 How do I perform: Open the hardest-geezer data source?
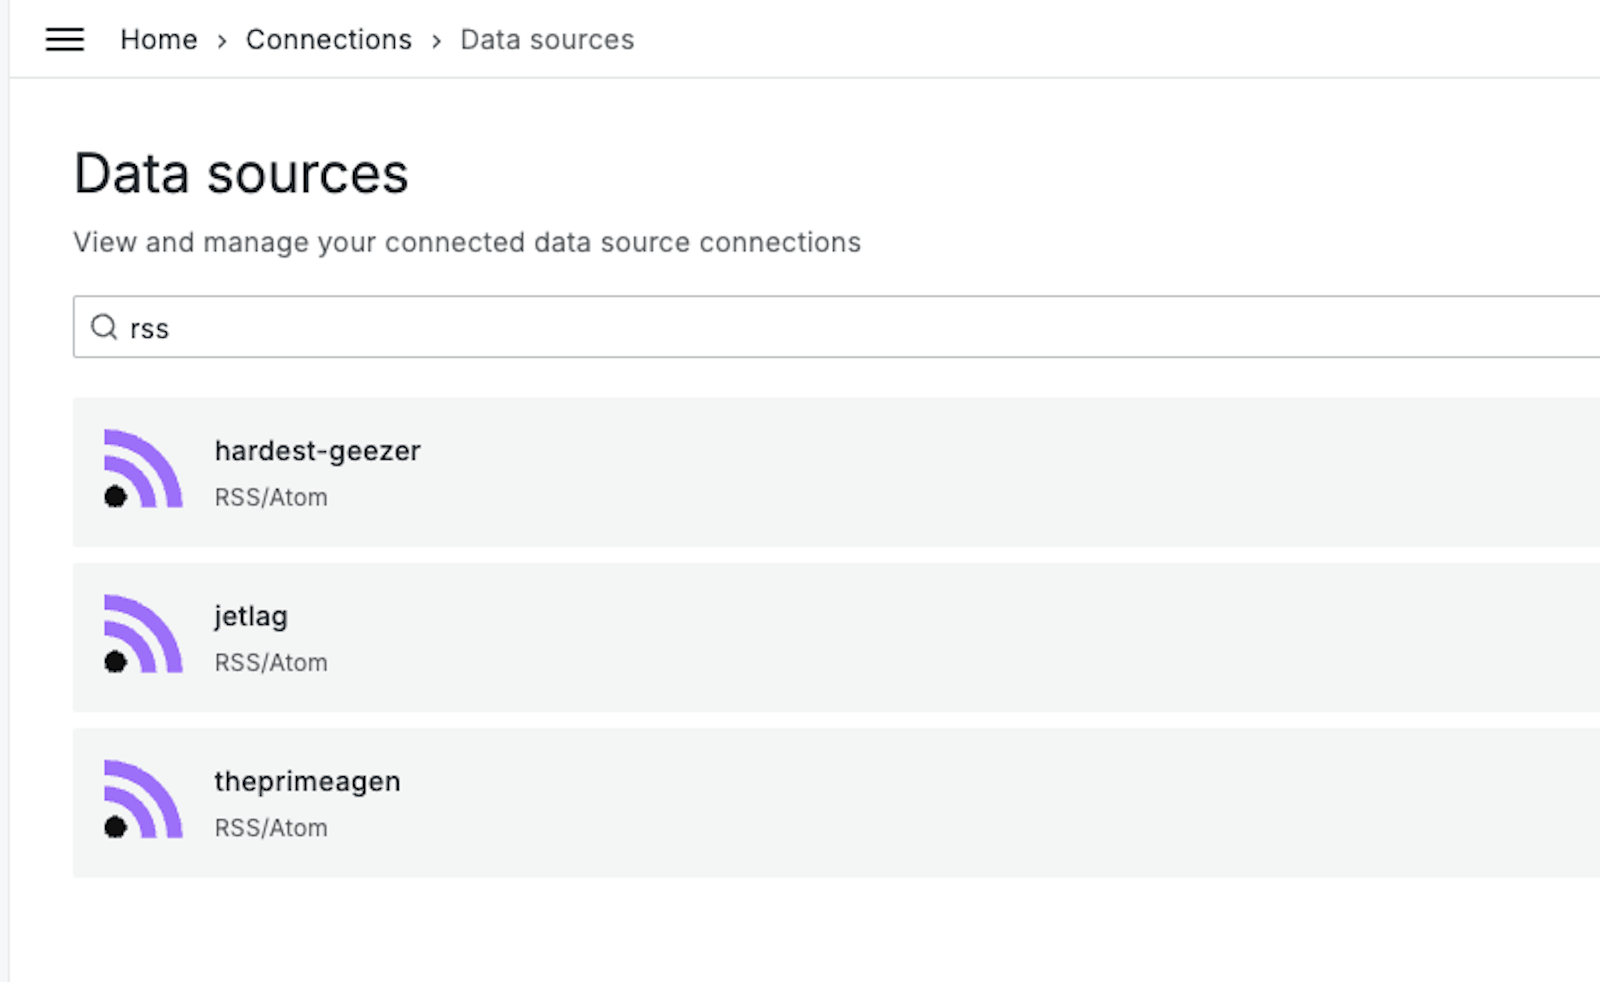click(317, 451)
